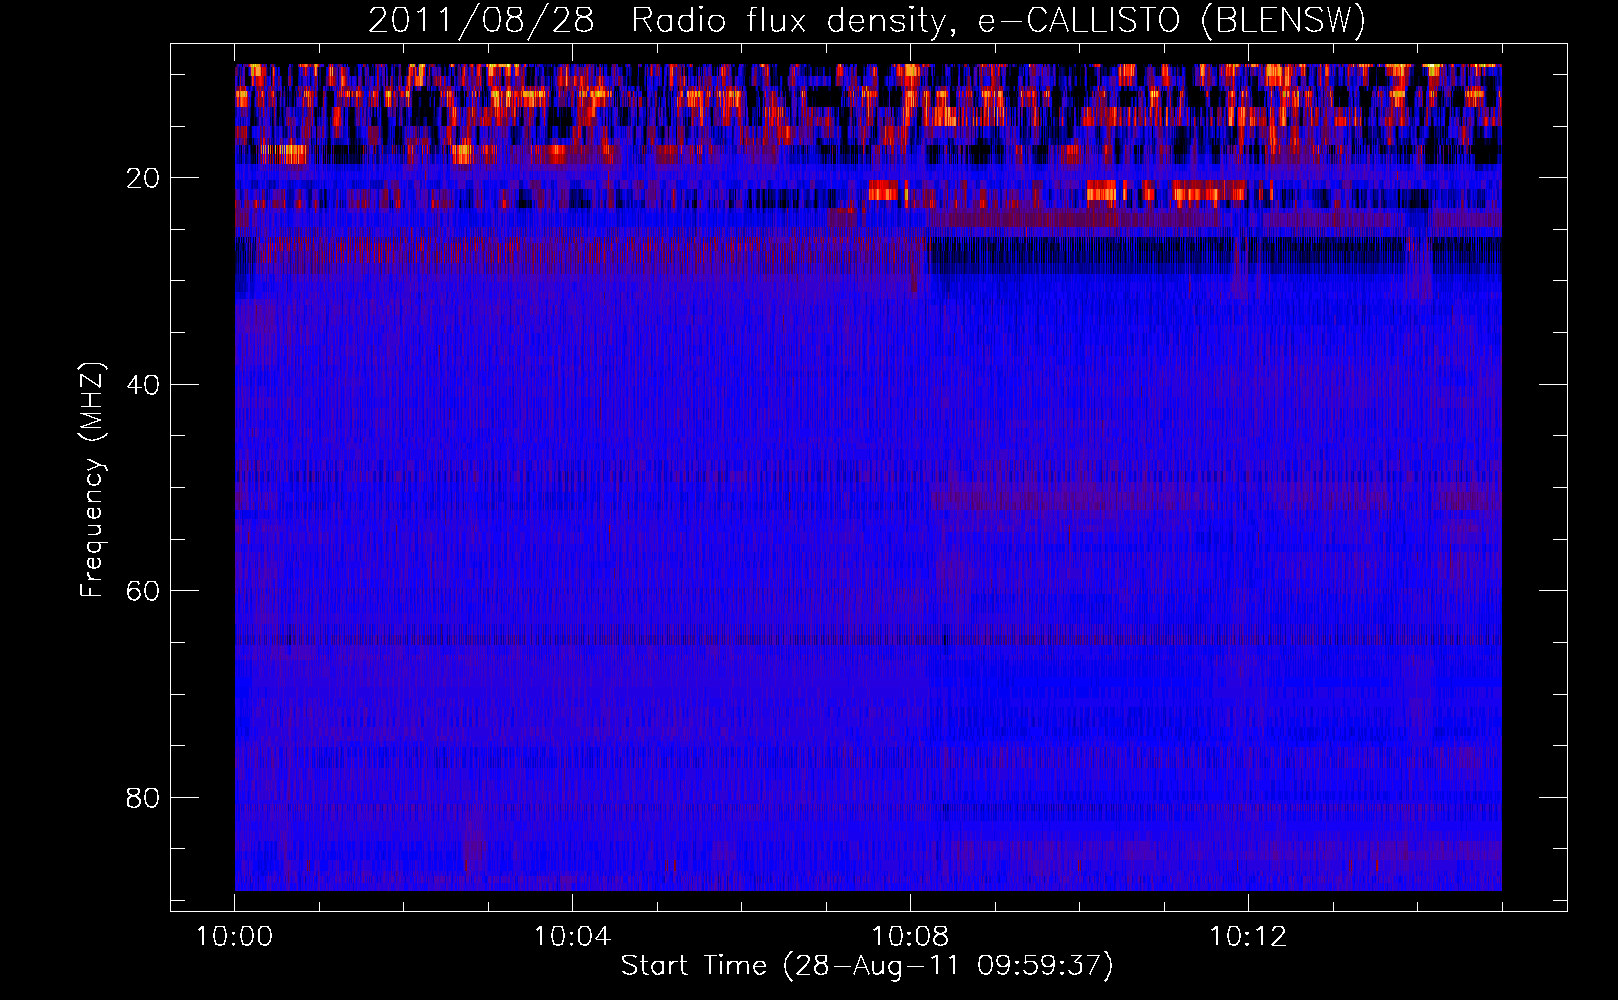Click the 20 MHz frequency tick label
The image size is (1618, 1000).
(144, 178)
